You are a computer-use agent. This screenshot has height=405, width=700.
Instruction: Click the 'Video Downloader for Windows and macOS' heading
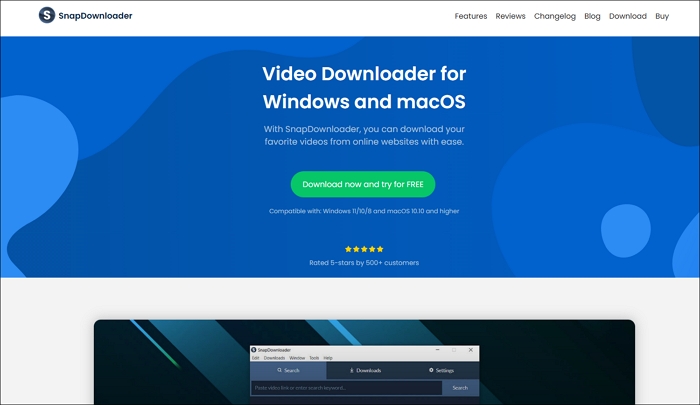364,88
